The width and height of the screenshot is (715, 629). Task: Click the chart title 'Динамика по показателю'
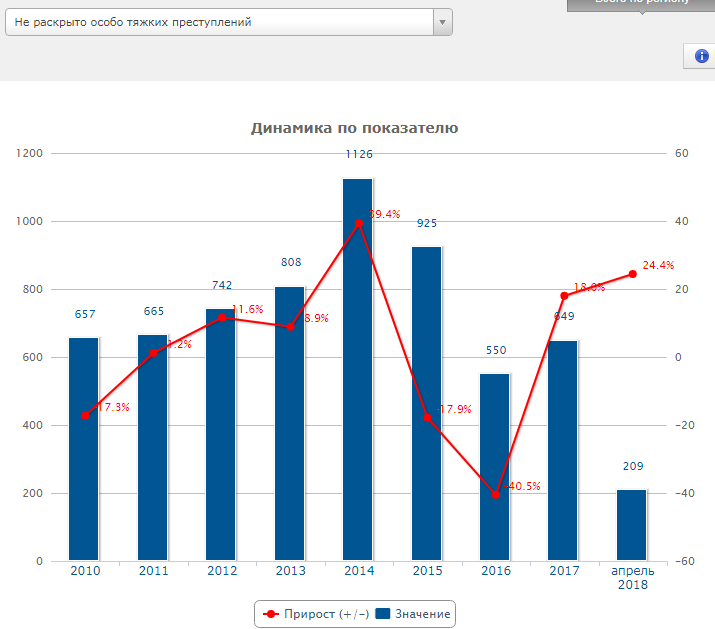coord(354,128)
